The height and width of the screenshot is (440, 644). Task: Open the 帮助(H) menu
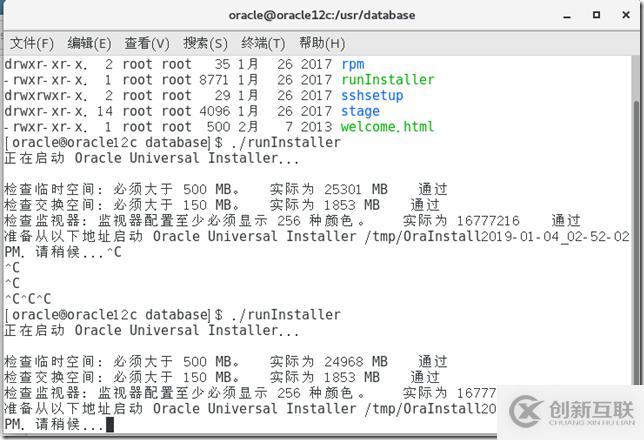[x=322, y=43]
